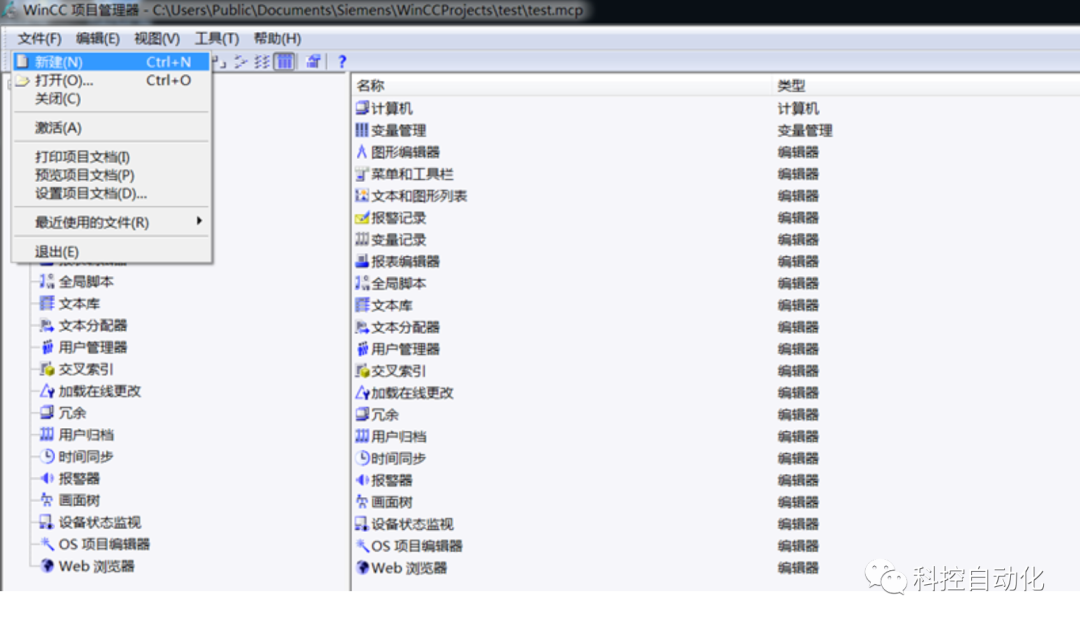
Task: Click the 画面树 icon in the navigation tree
Action: [47, 500]
